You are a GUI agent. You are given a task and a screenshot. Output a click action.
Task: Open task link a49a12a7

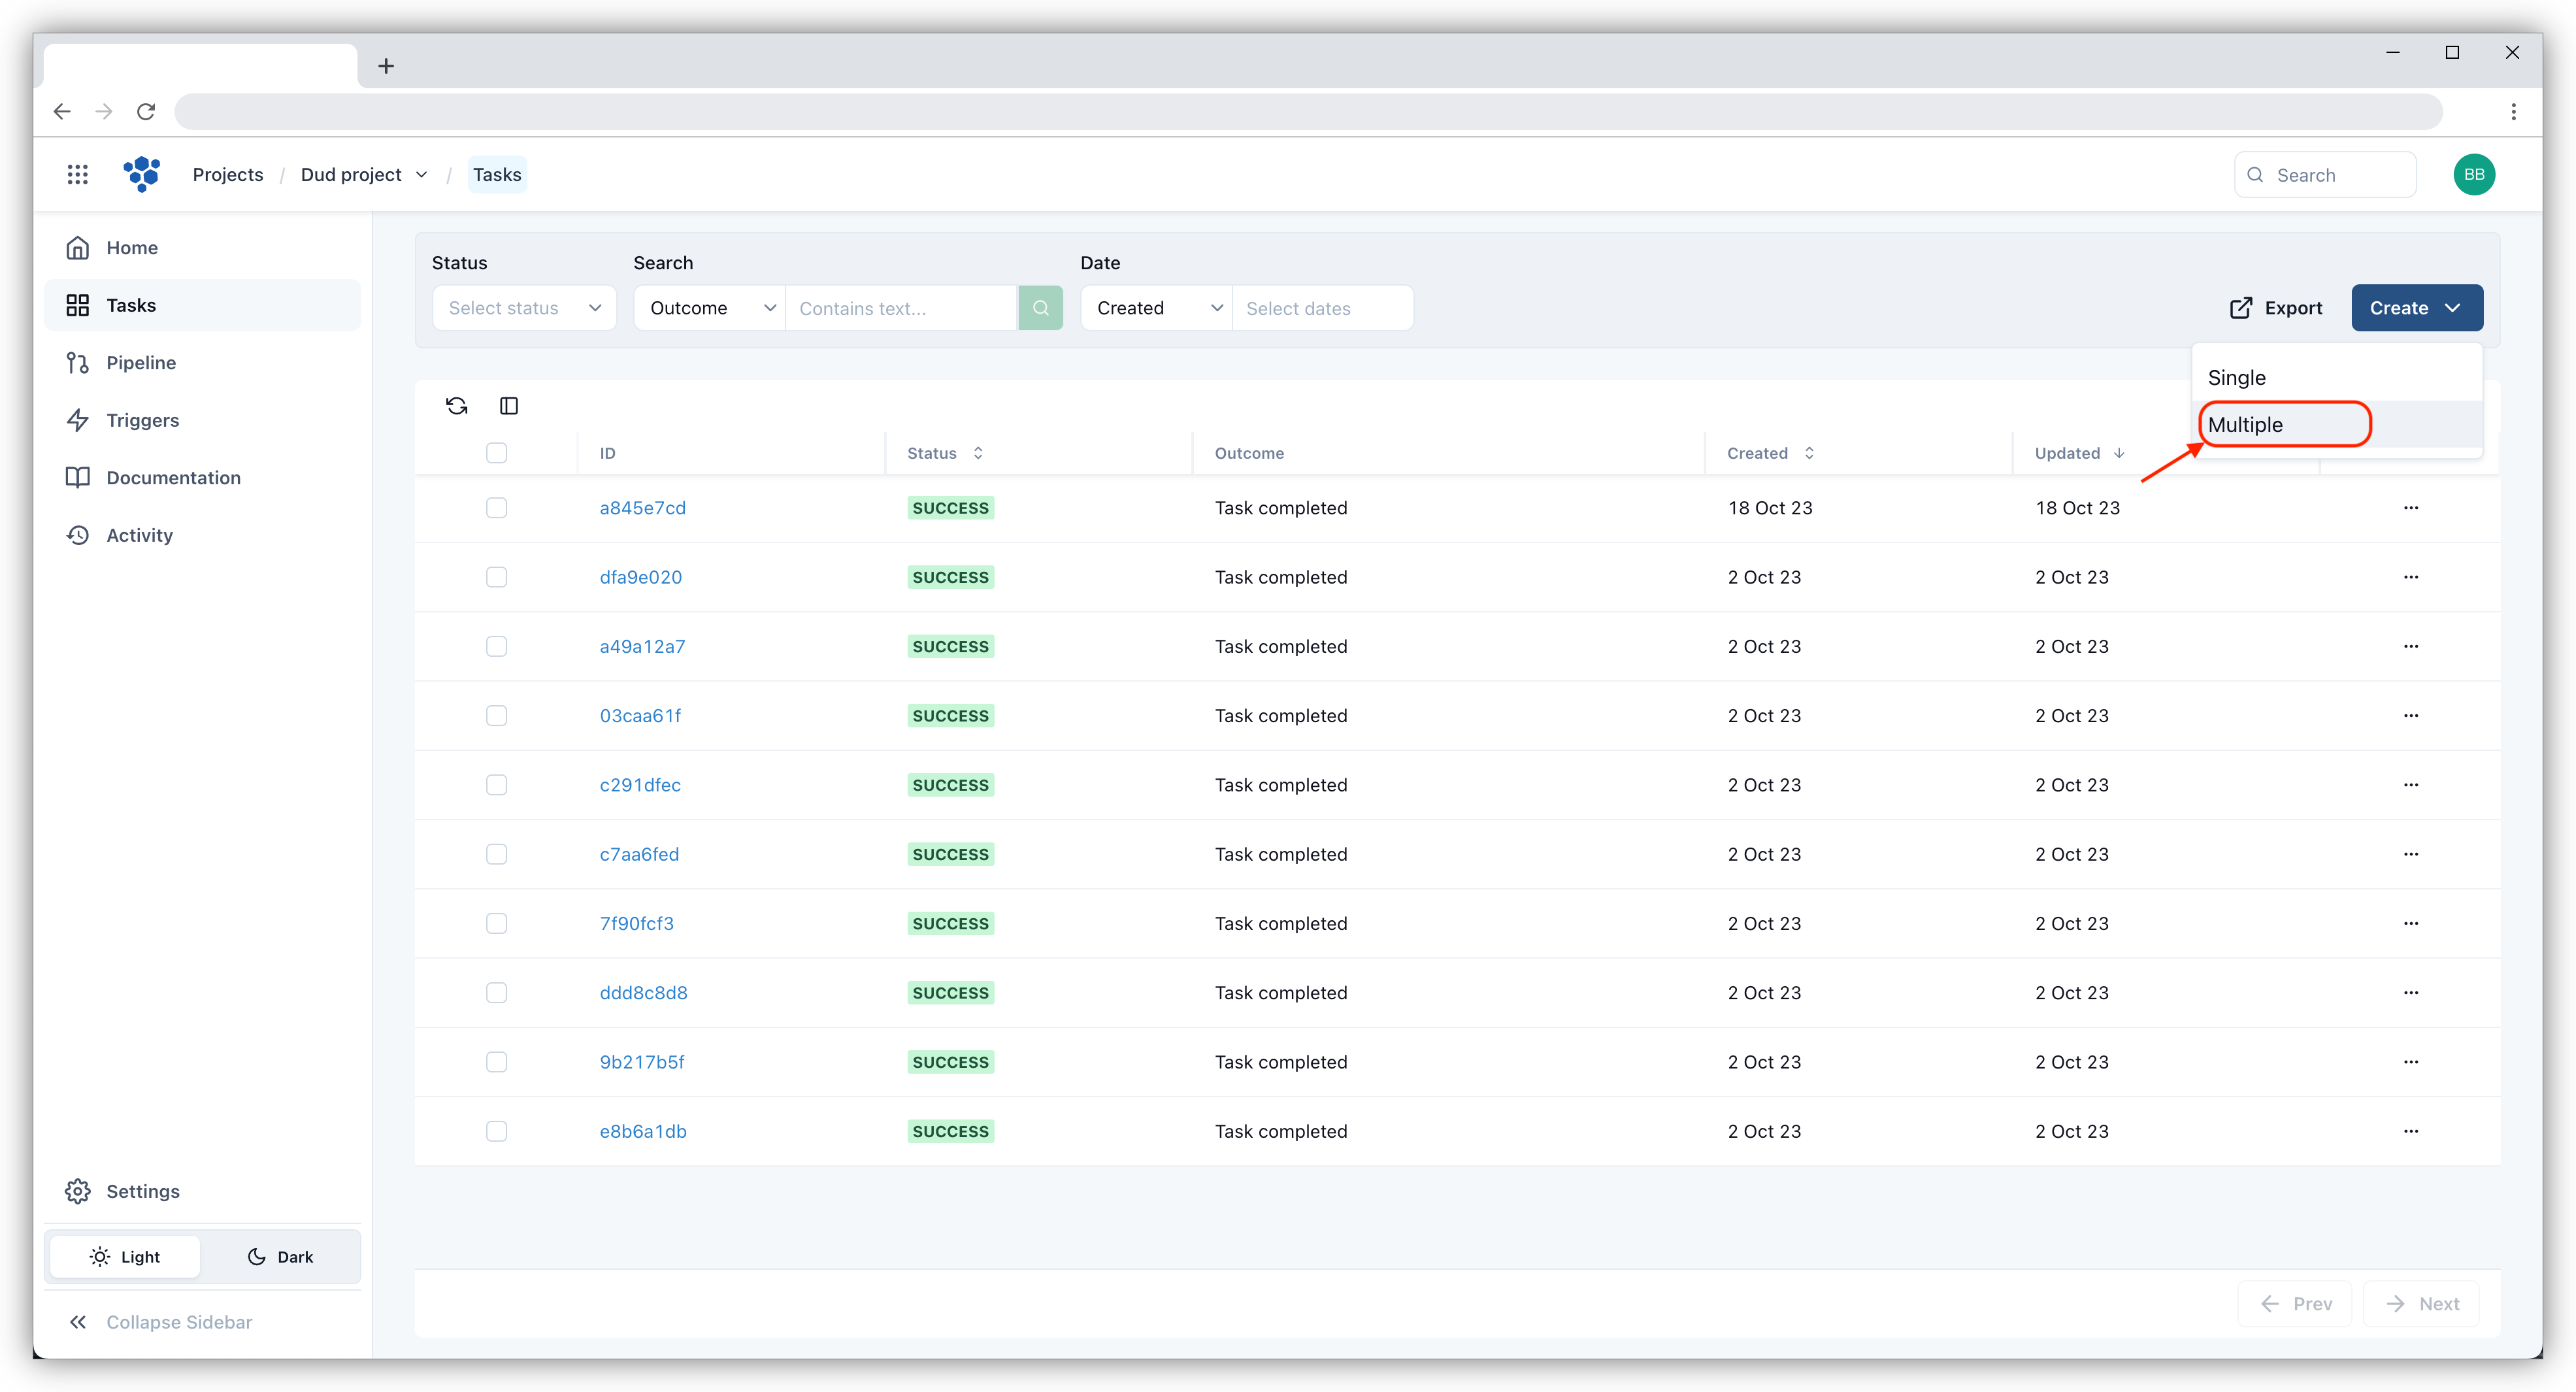641,644
